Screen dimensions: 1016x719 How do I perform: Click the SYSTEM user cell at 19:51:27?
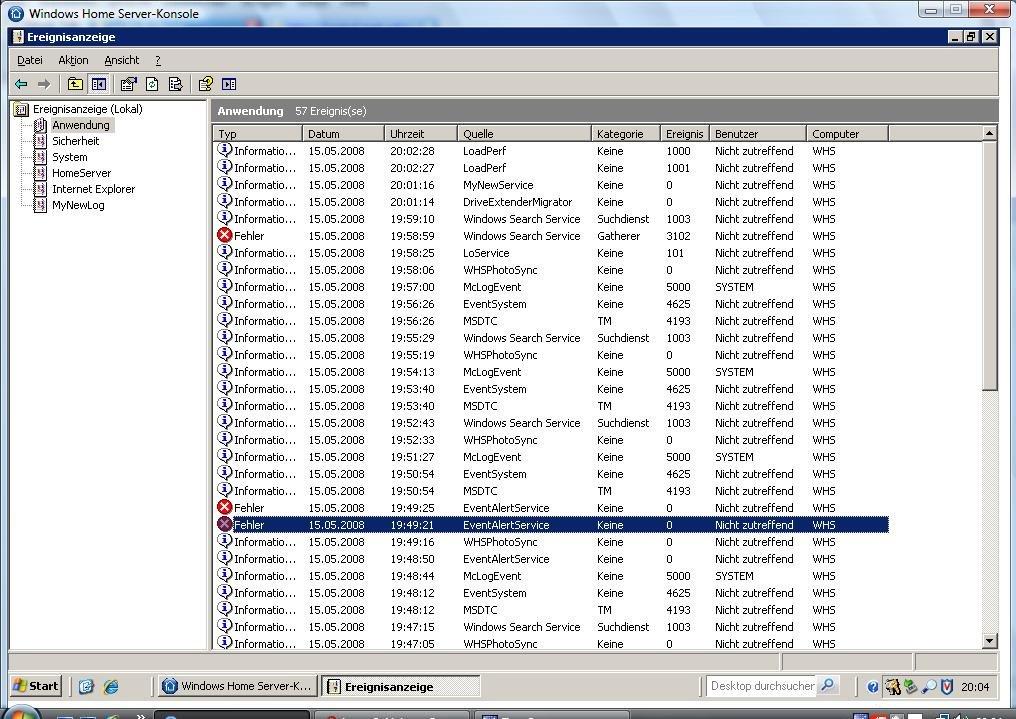[x=734, y=457]
